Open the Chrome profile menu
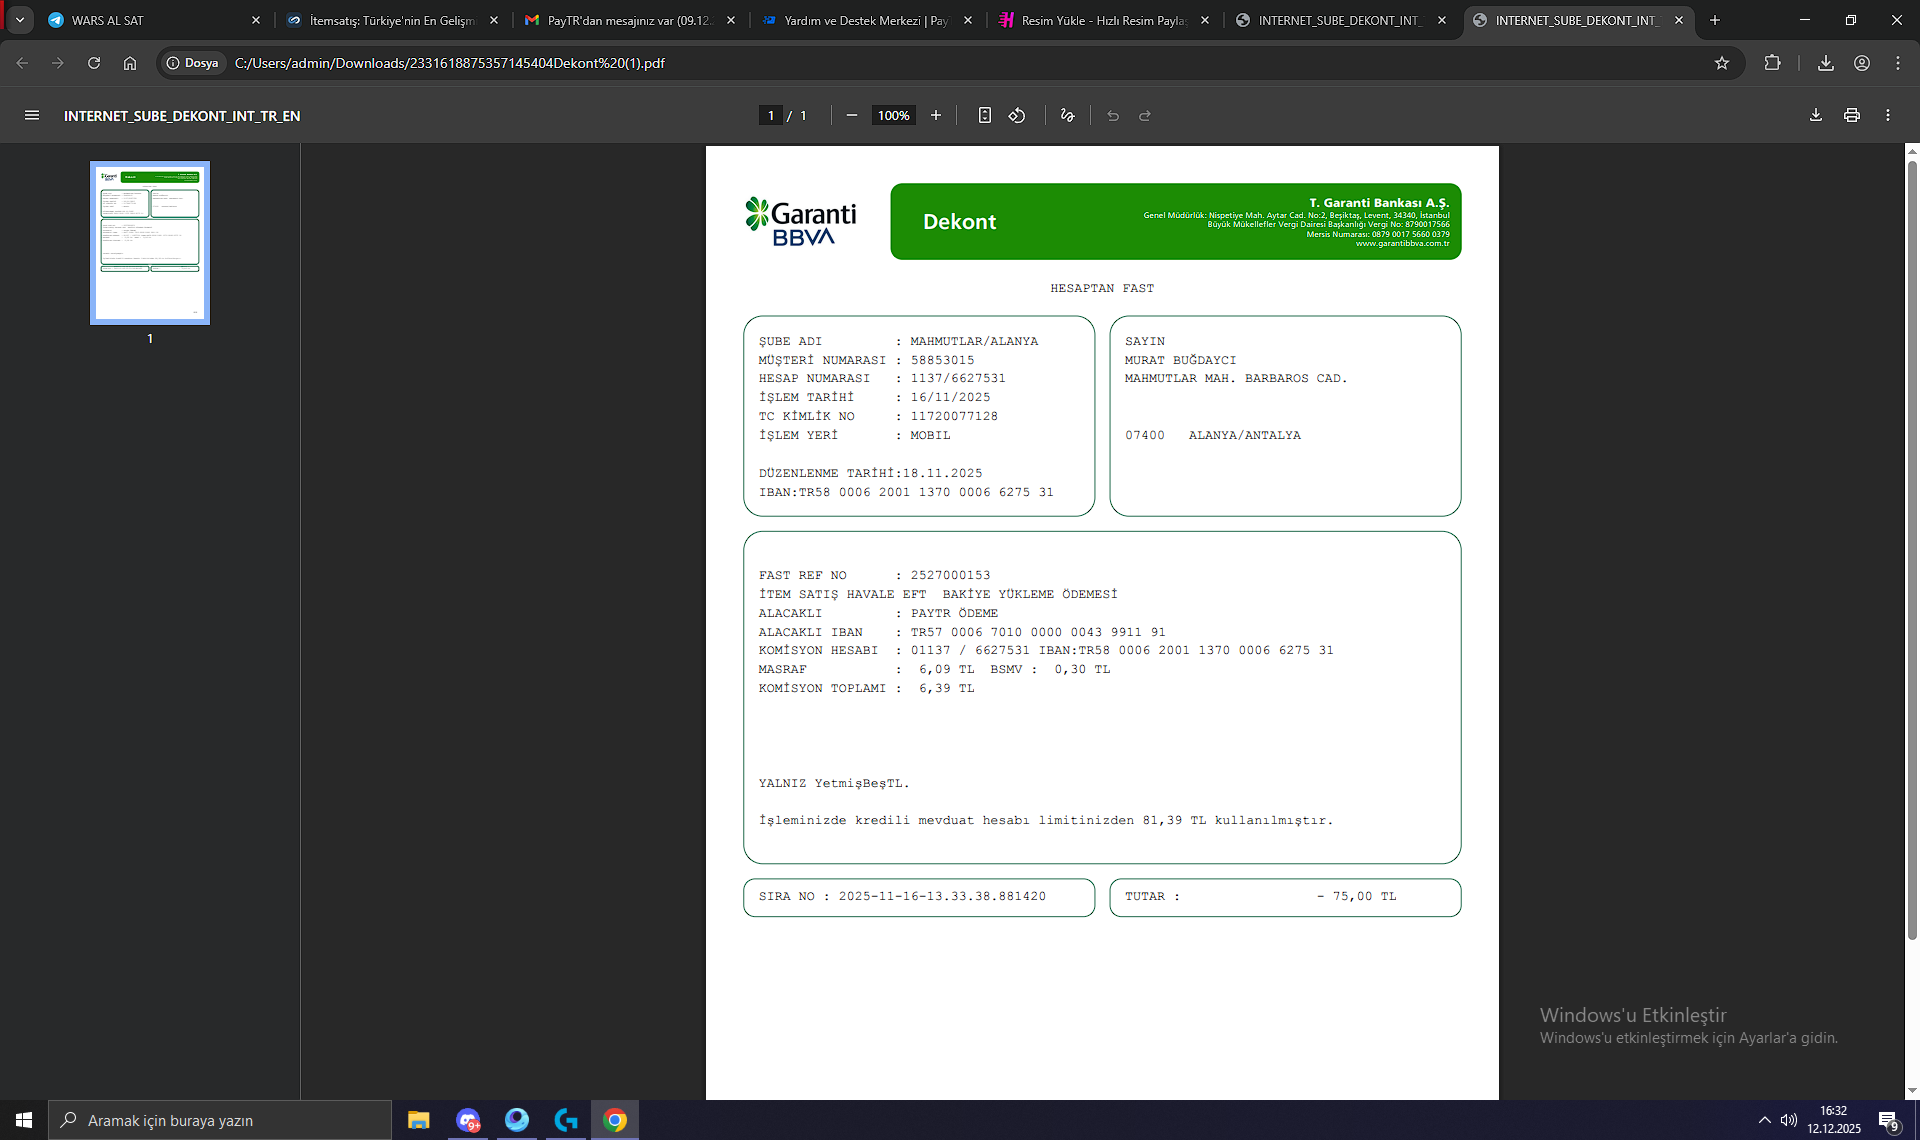 (x=1862, y=63)
